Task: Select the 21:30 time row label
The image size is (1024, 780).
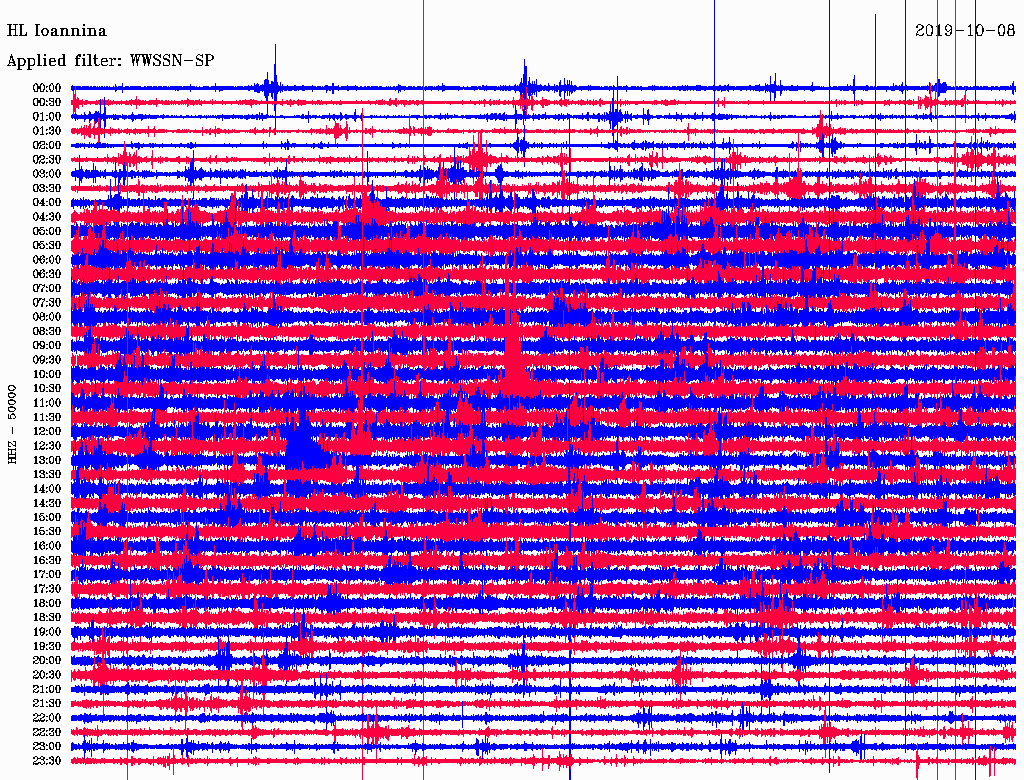Action: tap(47, 704)
